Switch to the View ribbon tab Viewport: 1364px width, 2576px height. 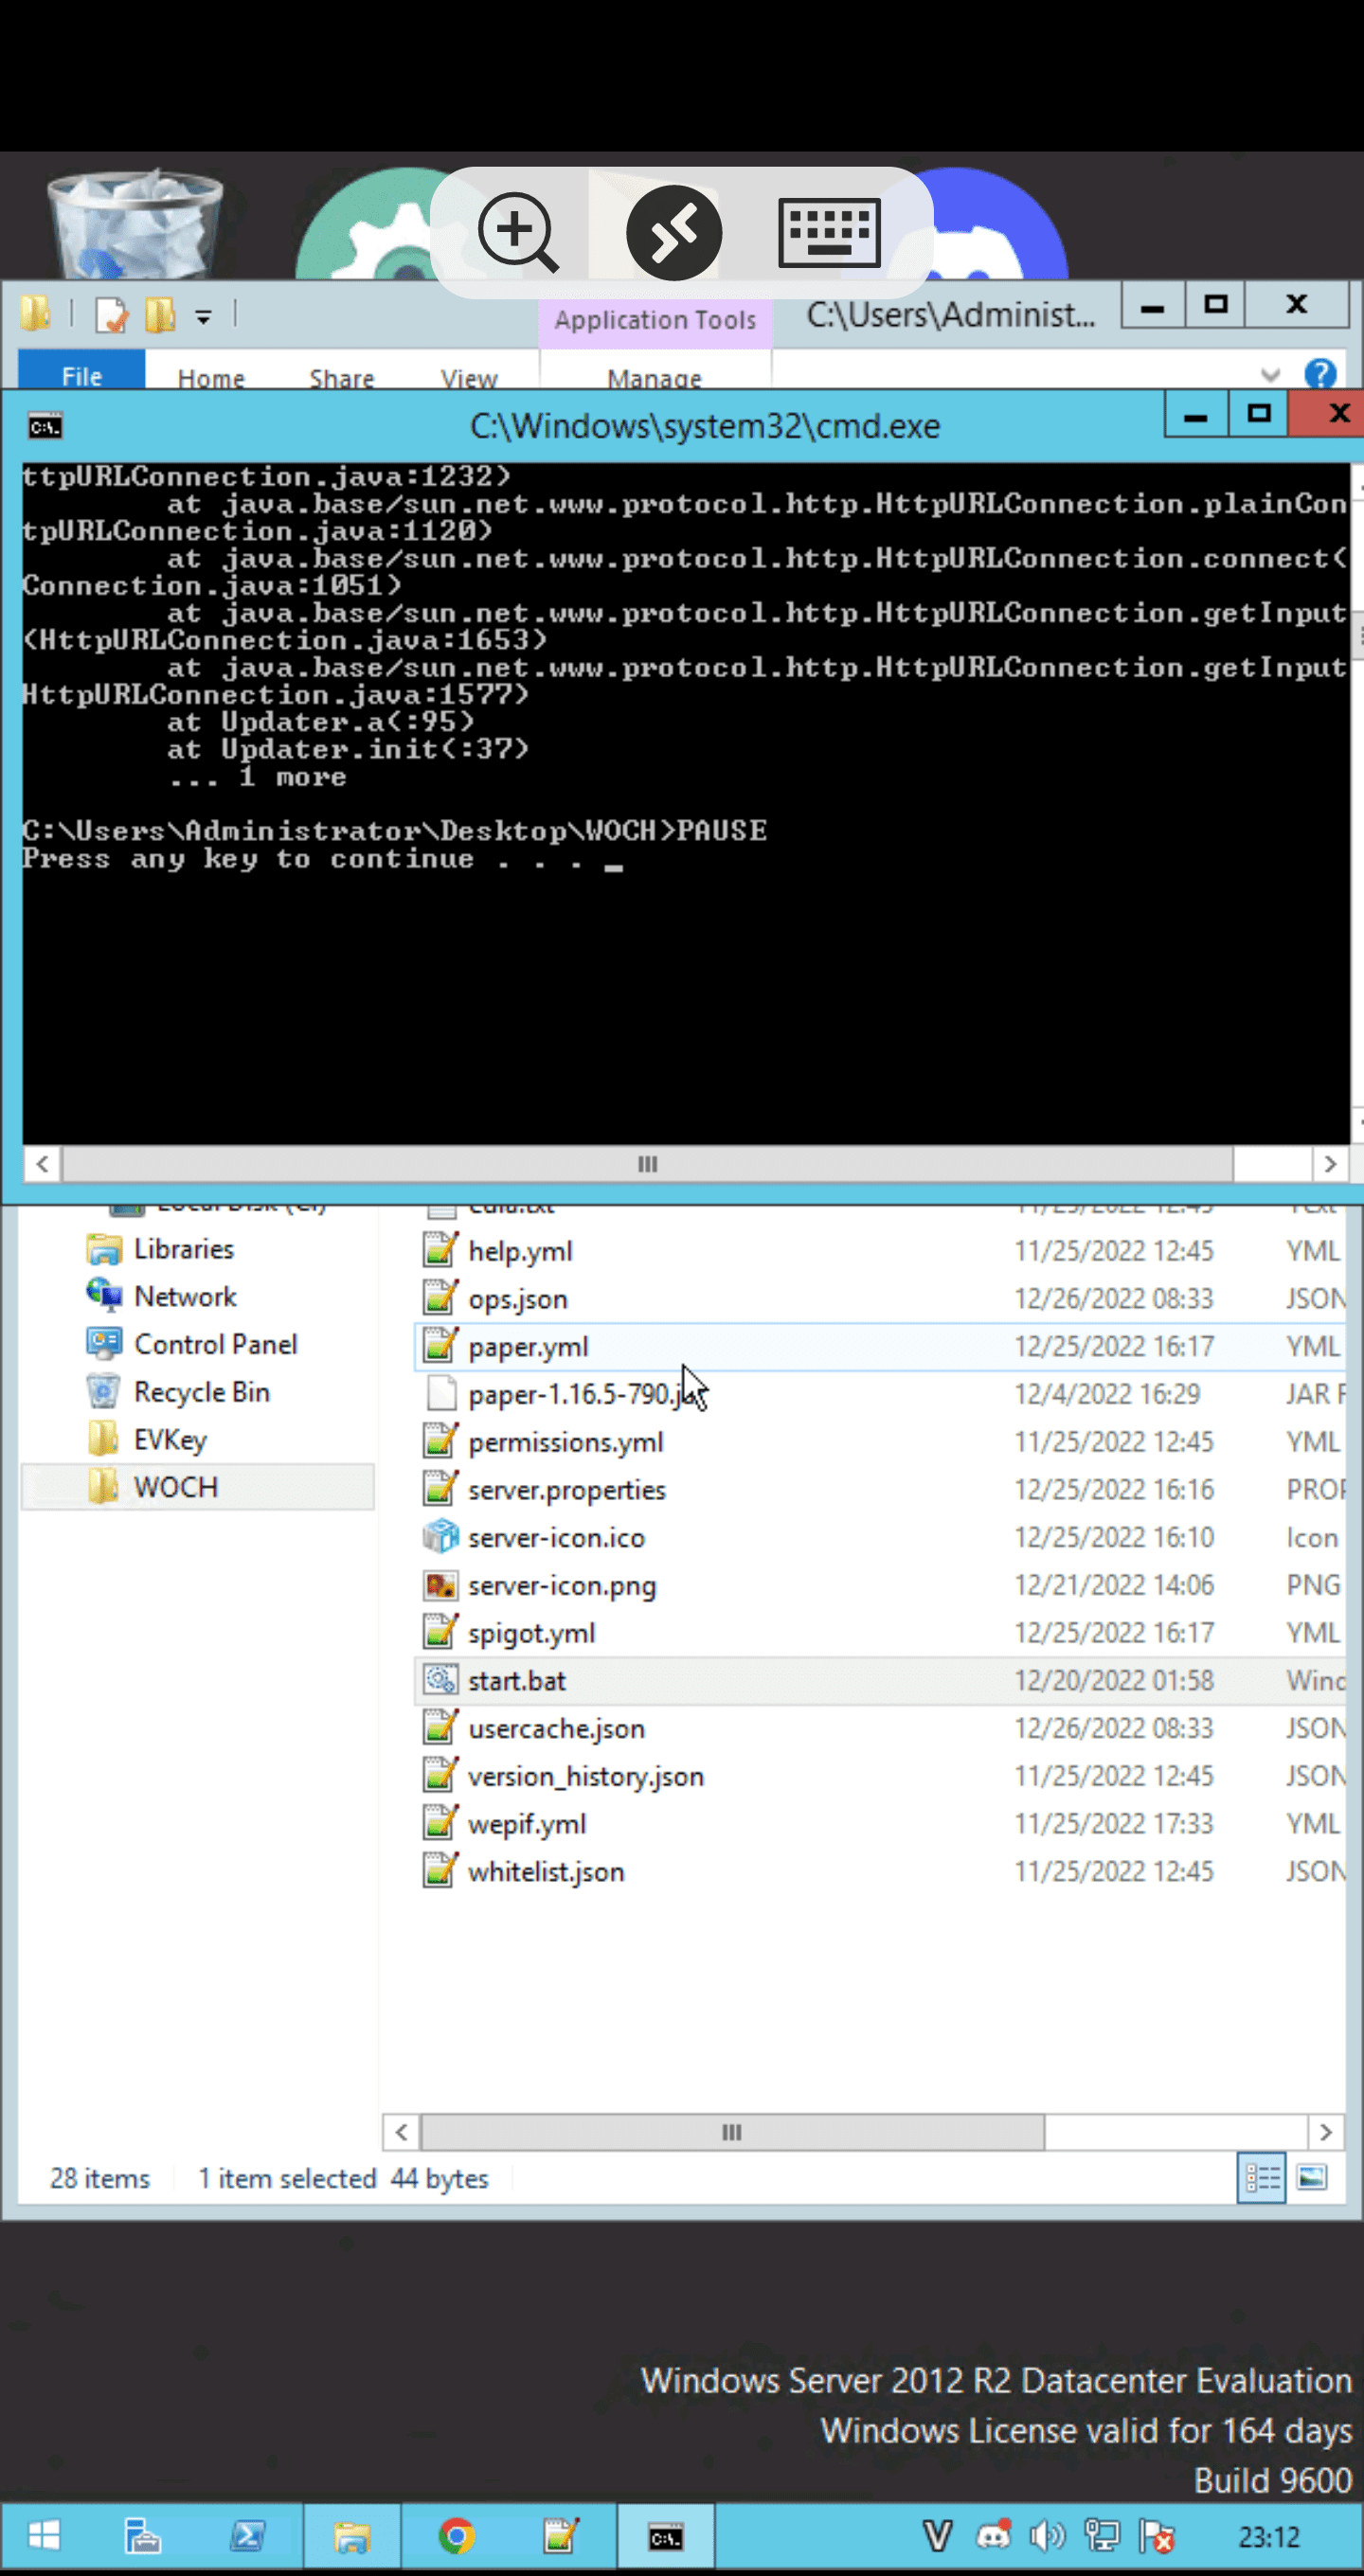coord(469,378)
